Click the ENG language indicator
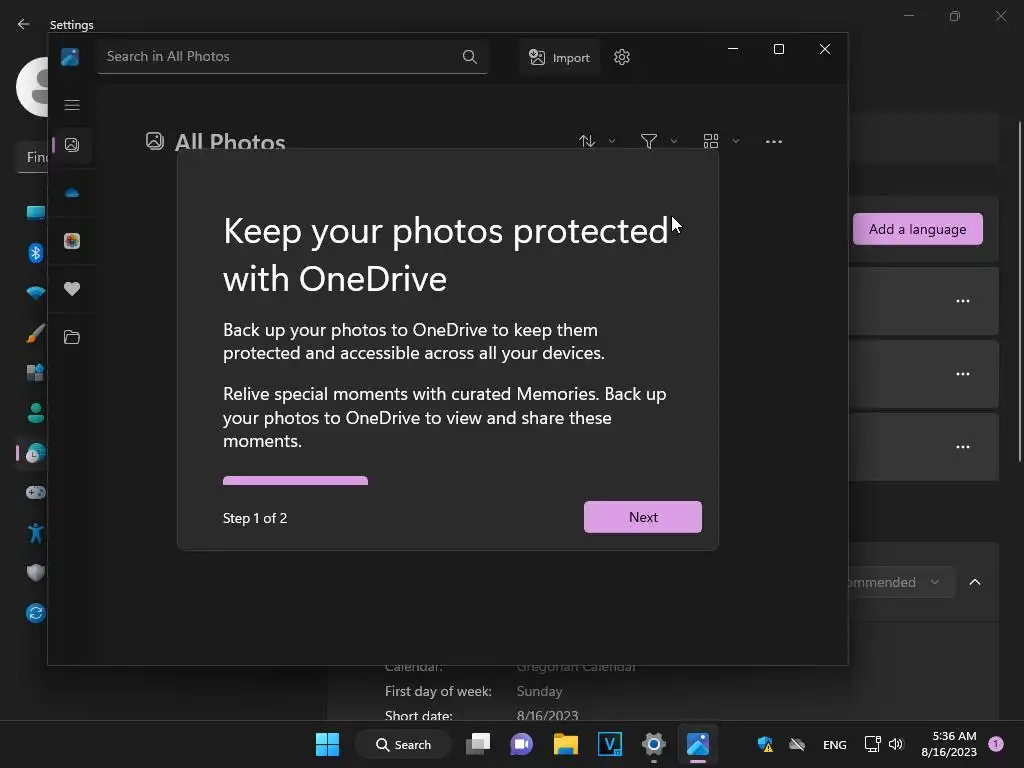The width and height of the screenshot is (1024, 768). tap(835, 745)
